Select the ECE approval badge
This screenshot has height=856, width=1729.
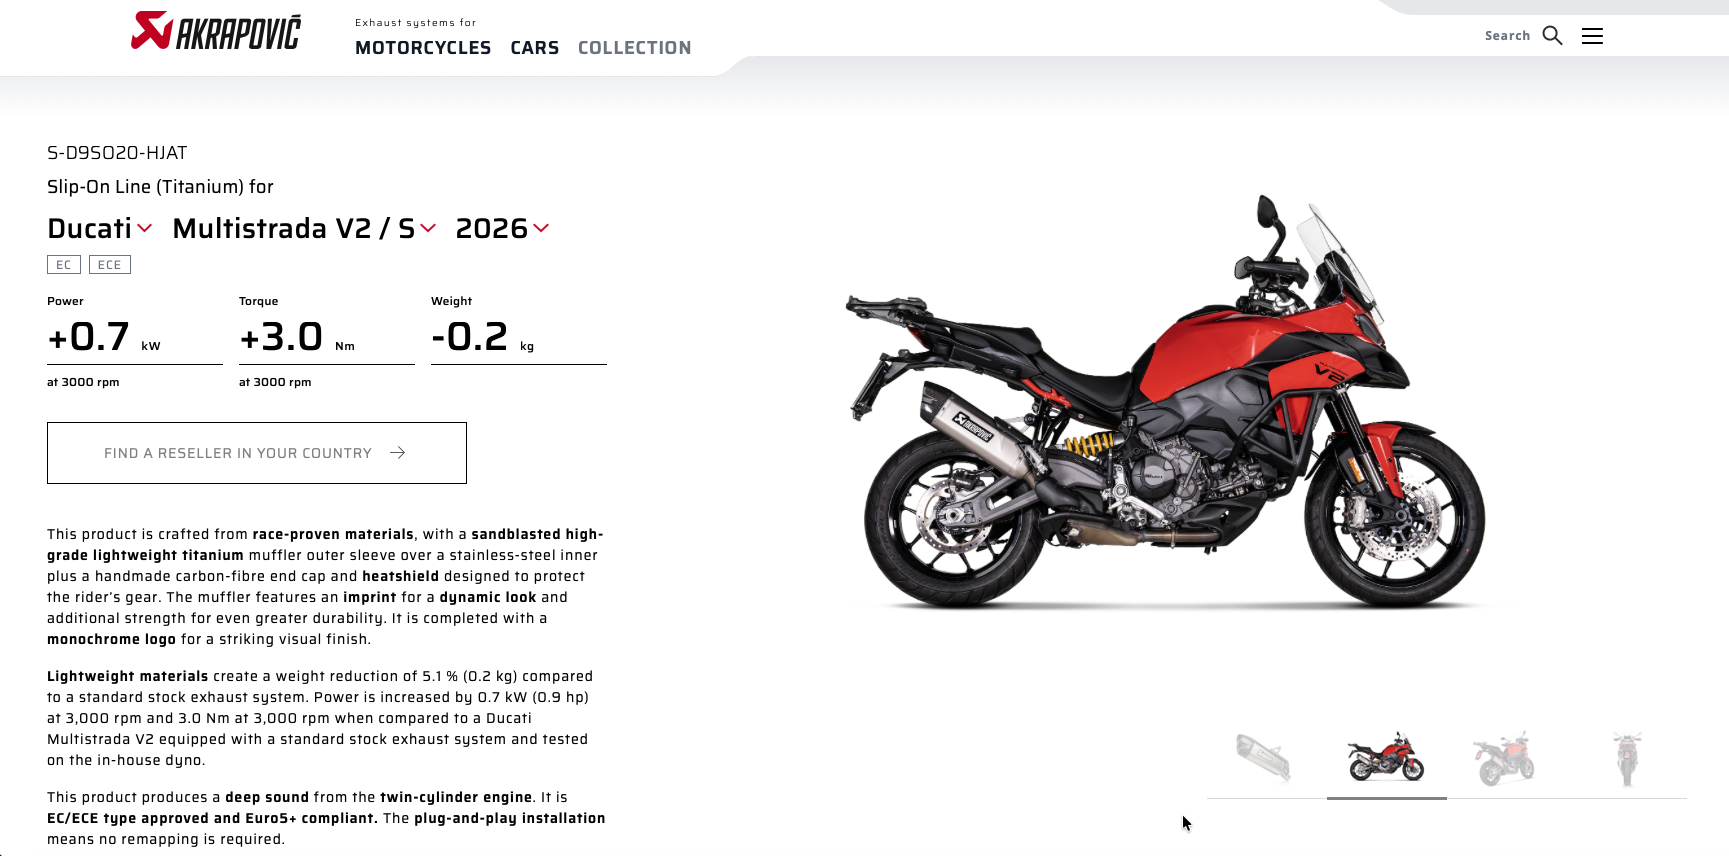tap(110, 265)
